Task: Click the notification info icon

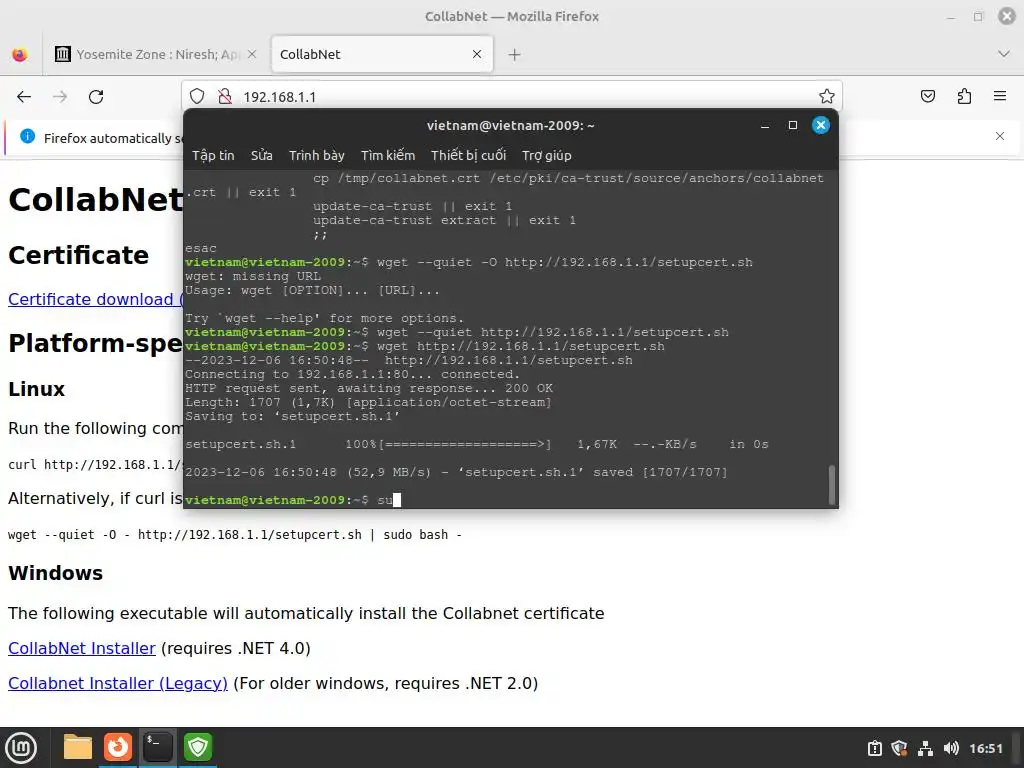Action: 27,136
